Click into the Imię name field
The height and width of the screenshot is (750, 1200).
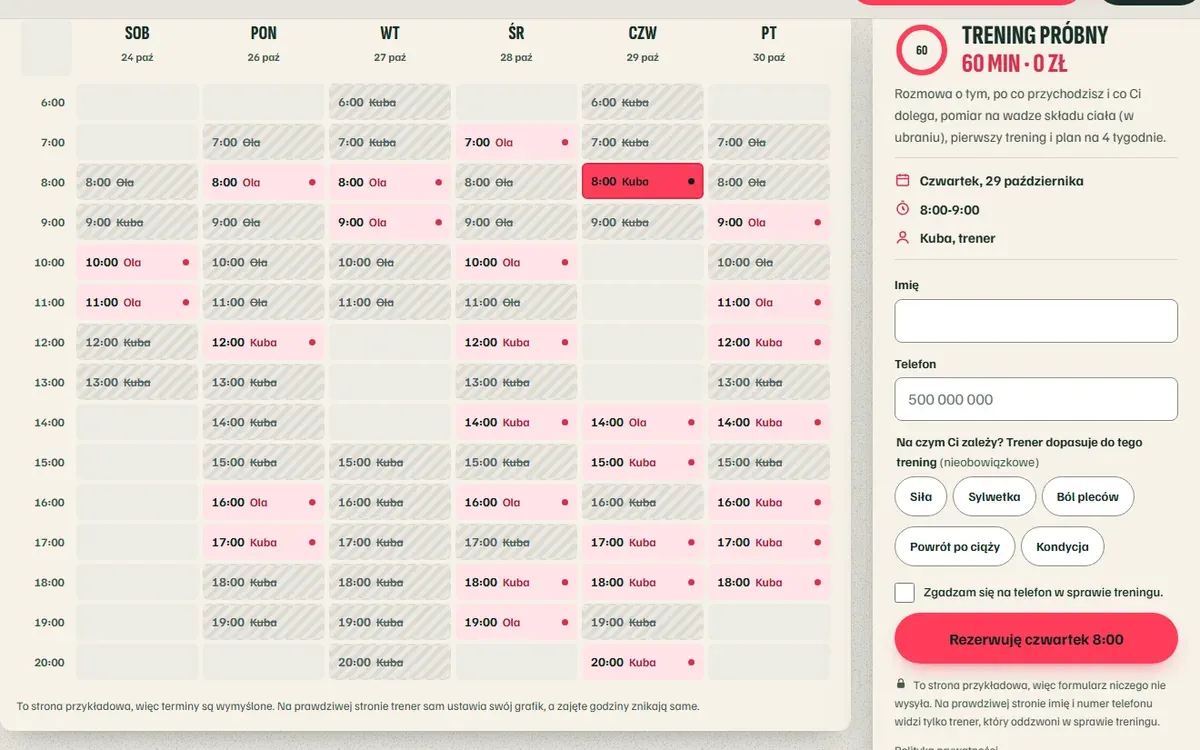1036,321
